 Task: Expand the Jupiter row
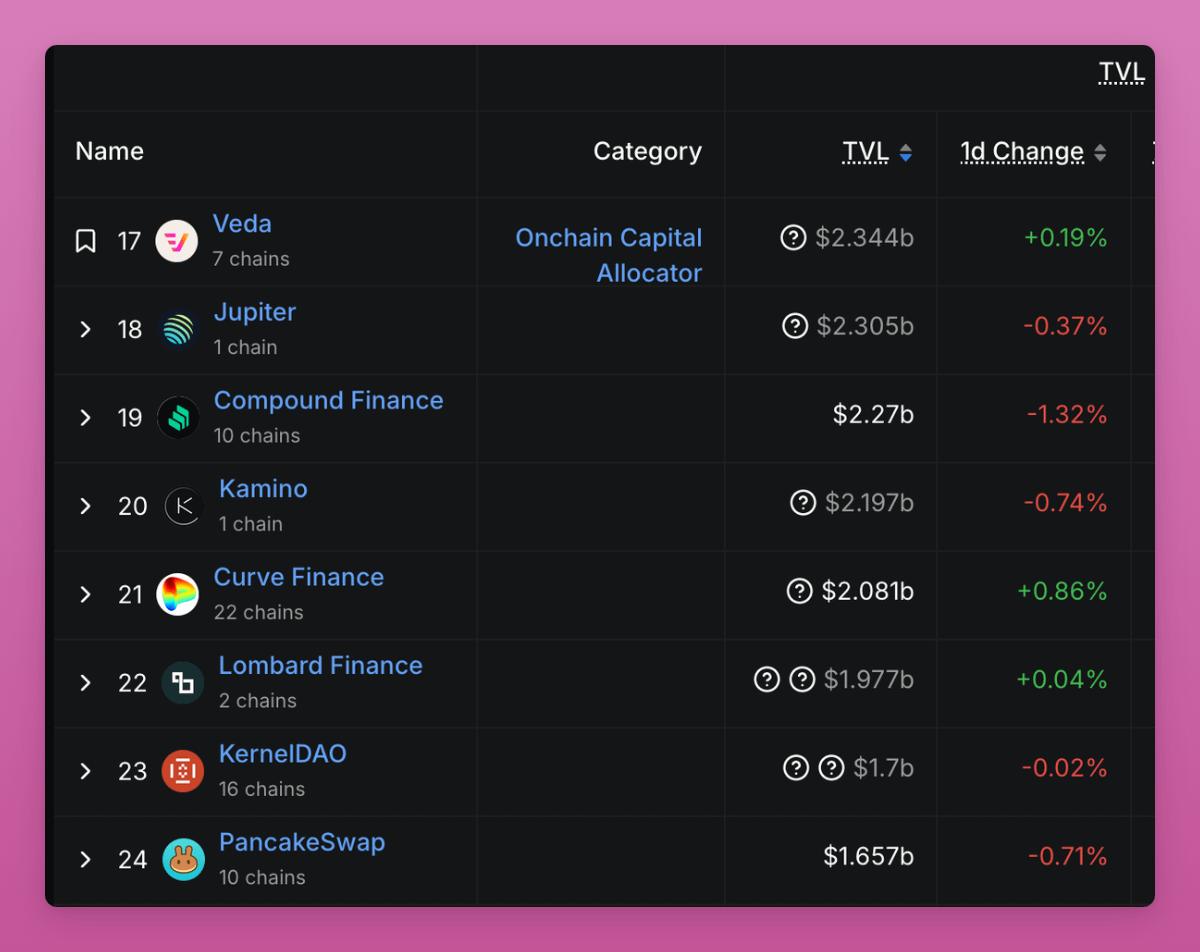(86, 329)
